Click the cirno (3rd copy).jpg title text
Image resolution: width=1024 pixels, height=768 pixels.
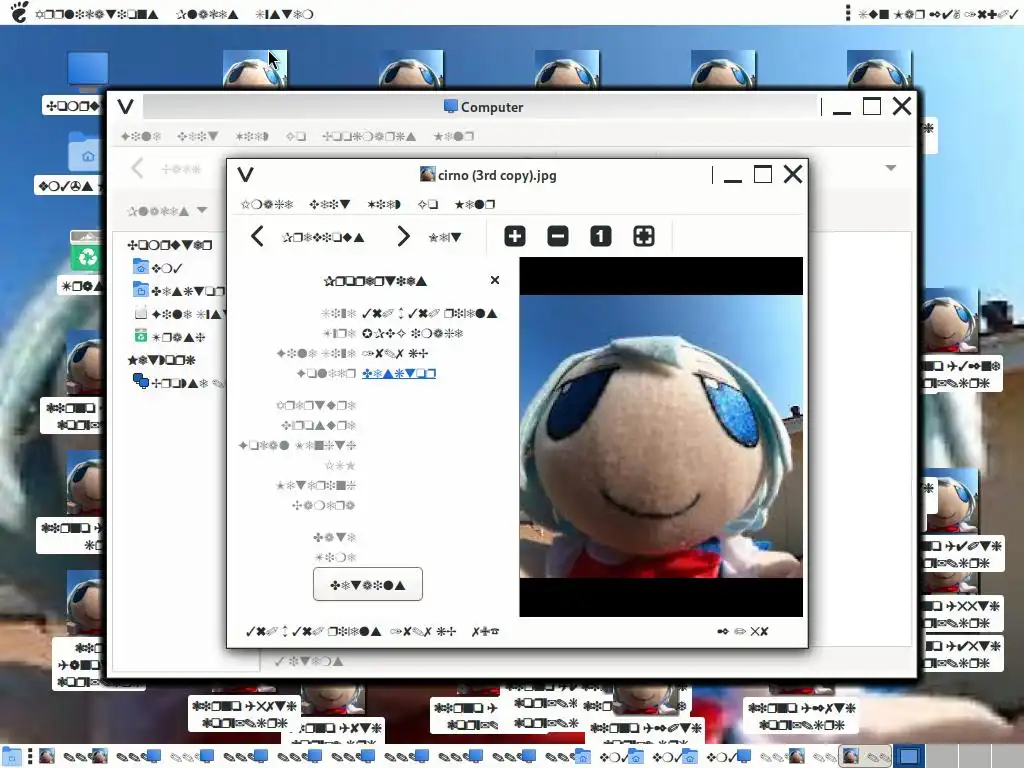[x=497, y=175]
